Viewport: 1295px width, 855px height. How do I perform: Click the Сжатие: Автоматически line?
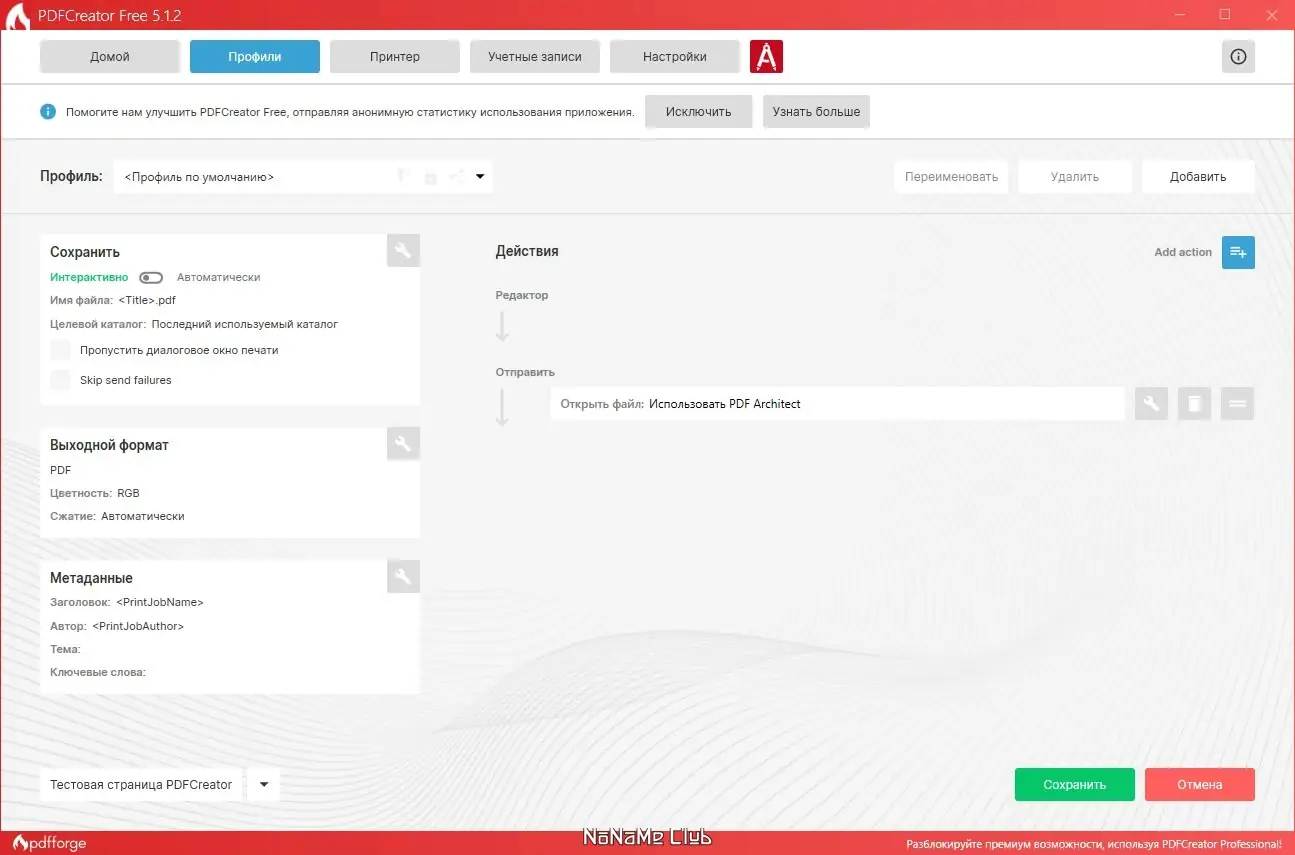(117, 517)
